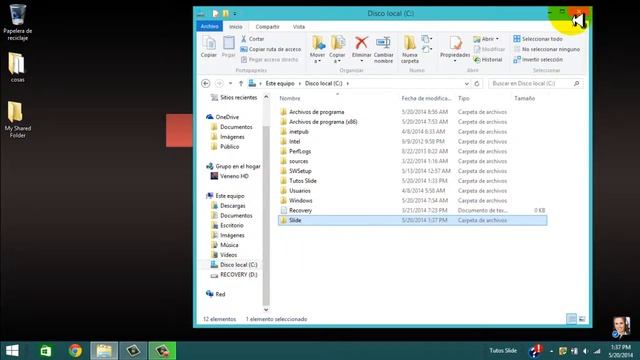Switch to the Vista tab

click(x=299, y=27)
